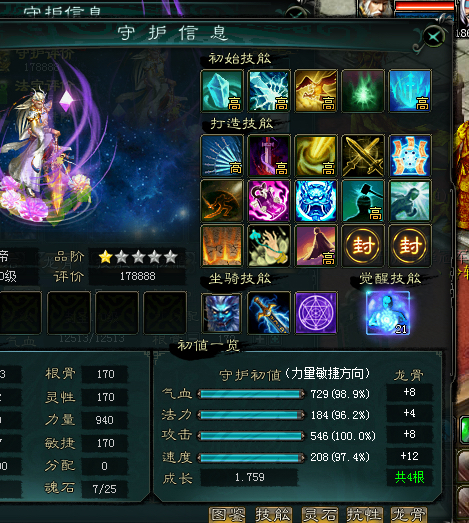Click the 共4根 dragon bone total link
Viewport: 469px width, 523px height.
click(410, 478)
